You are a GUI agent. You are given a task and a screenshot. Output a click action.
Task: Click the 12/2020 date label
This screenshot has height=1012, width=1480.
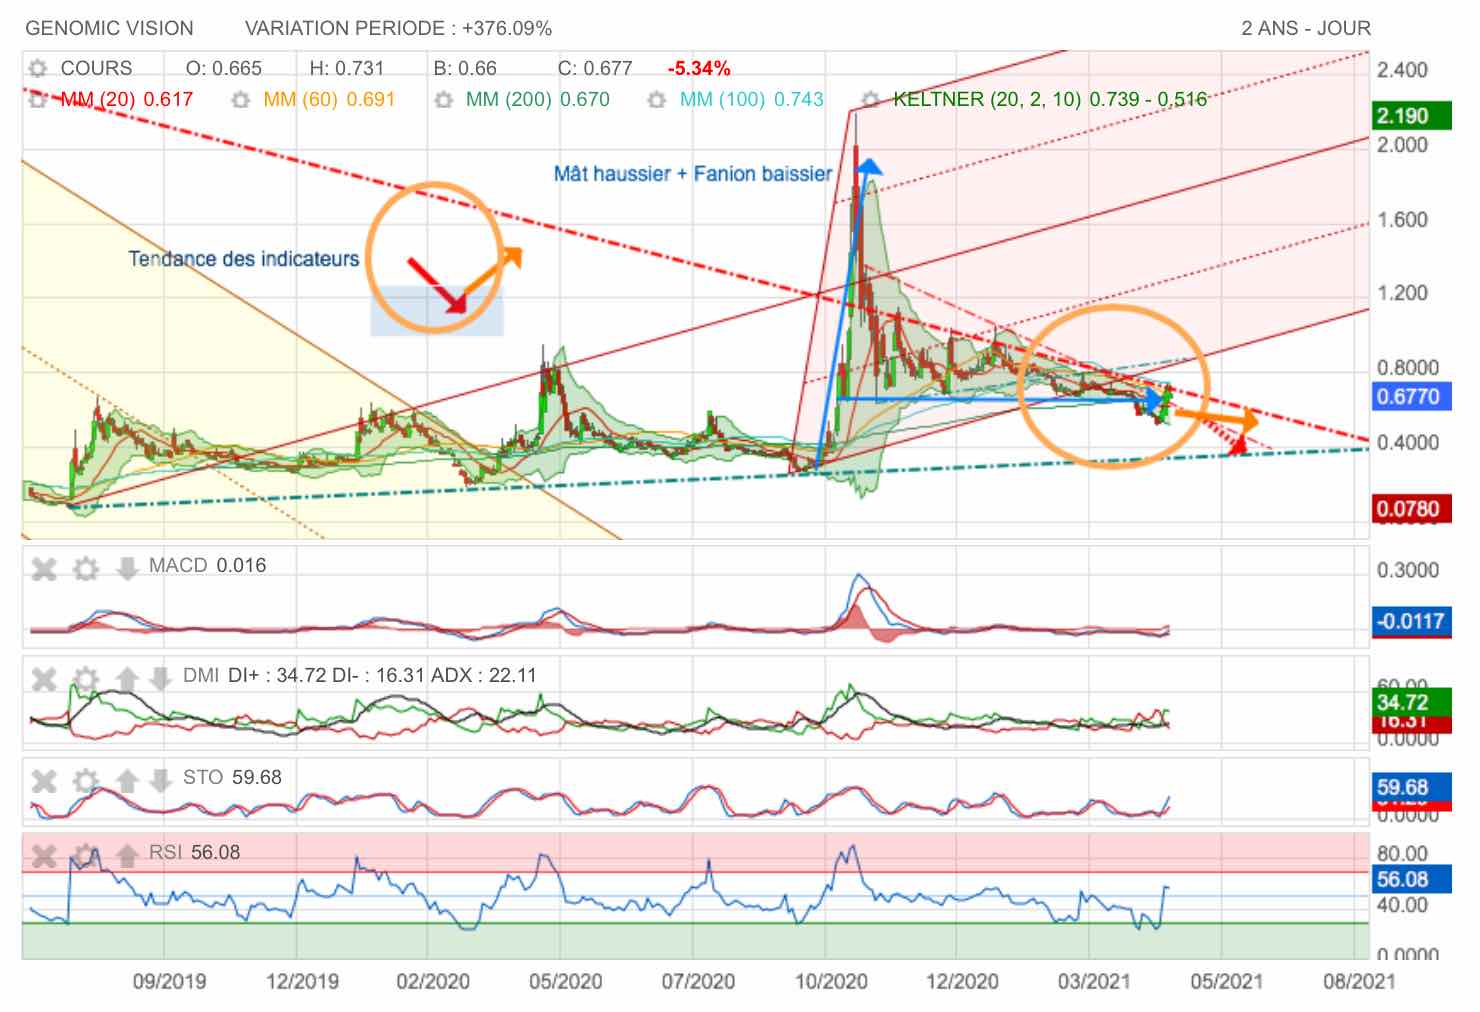tap(962, 981)
